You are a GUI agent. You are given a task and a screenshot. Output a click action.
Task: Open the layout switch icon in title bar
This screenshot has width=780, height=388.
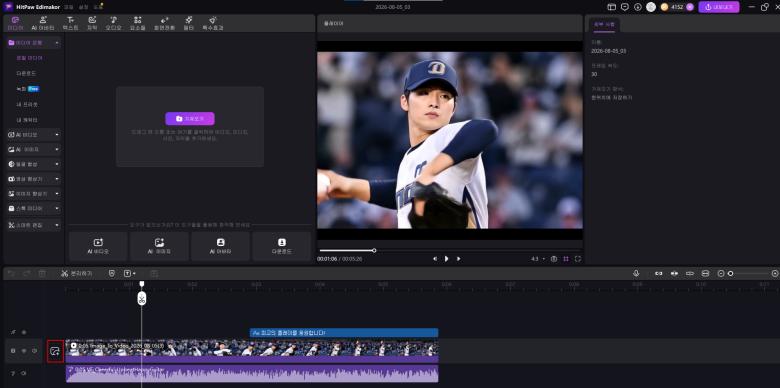pyautogui.click(x=612, y=7)
